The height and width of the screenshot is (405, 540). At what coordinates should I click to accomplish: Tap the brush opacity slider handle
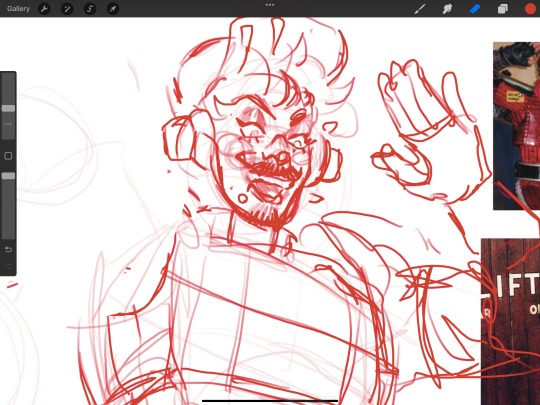pos(8,176)
